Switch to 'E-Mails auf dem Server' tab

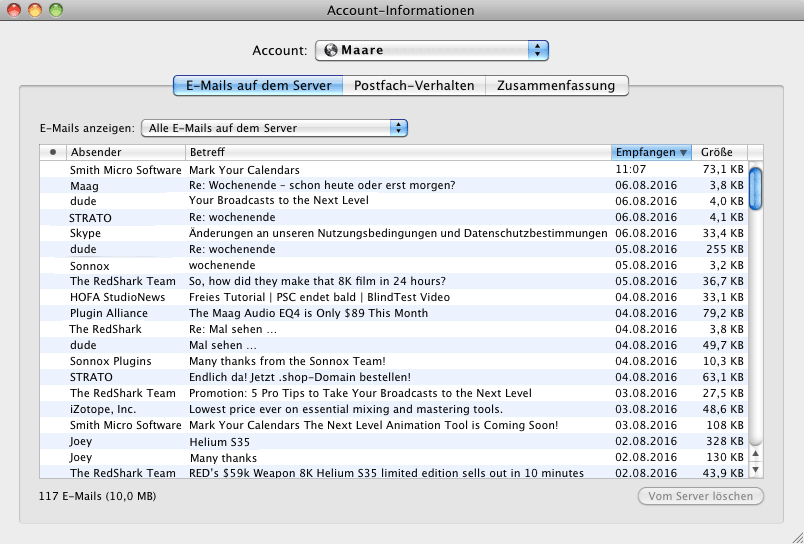[258, 86]
